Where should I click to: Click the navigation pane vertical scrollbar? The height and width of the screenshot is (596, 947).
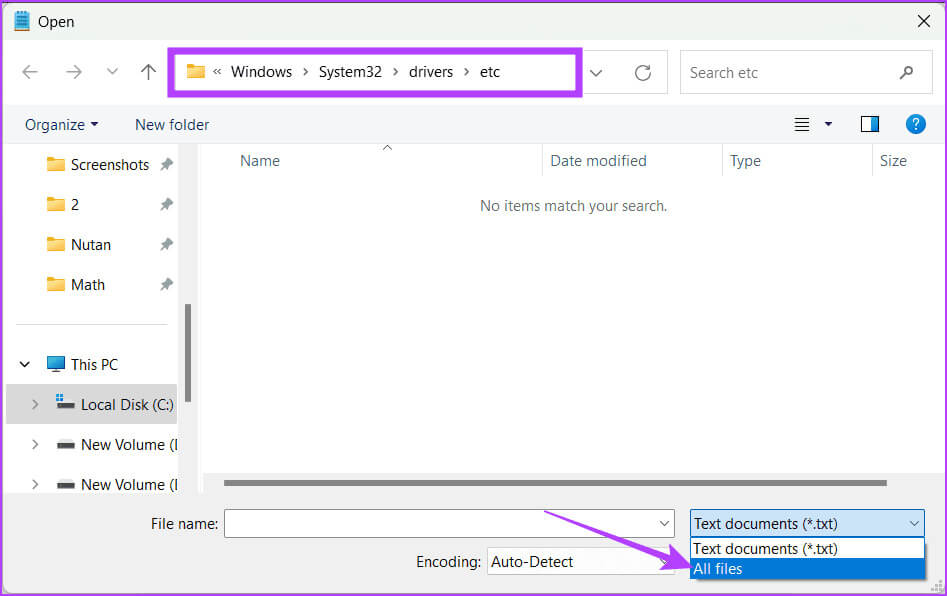coord(188,353)
